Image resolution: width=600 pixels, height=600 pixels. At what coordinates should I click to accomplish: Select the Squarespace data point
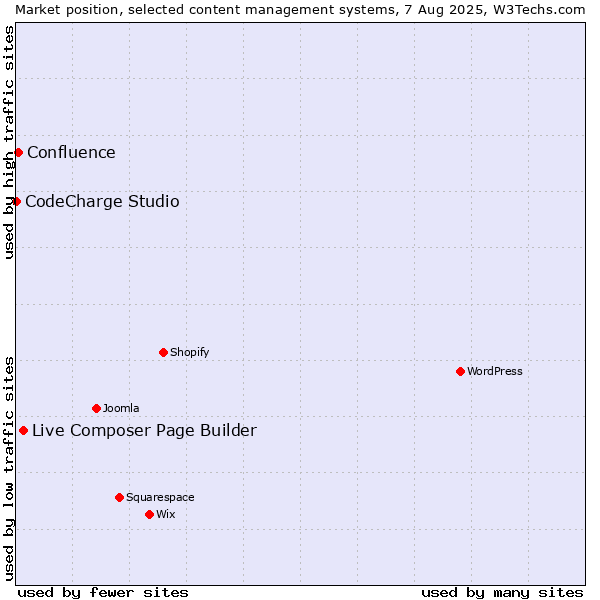click(119, 497)
